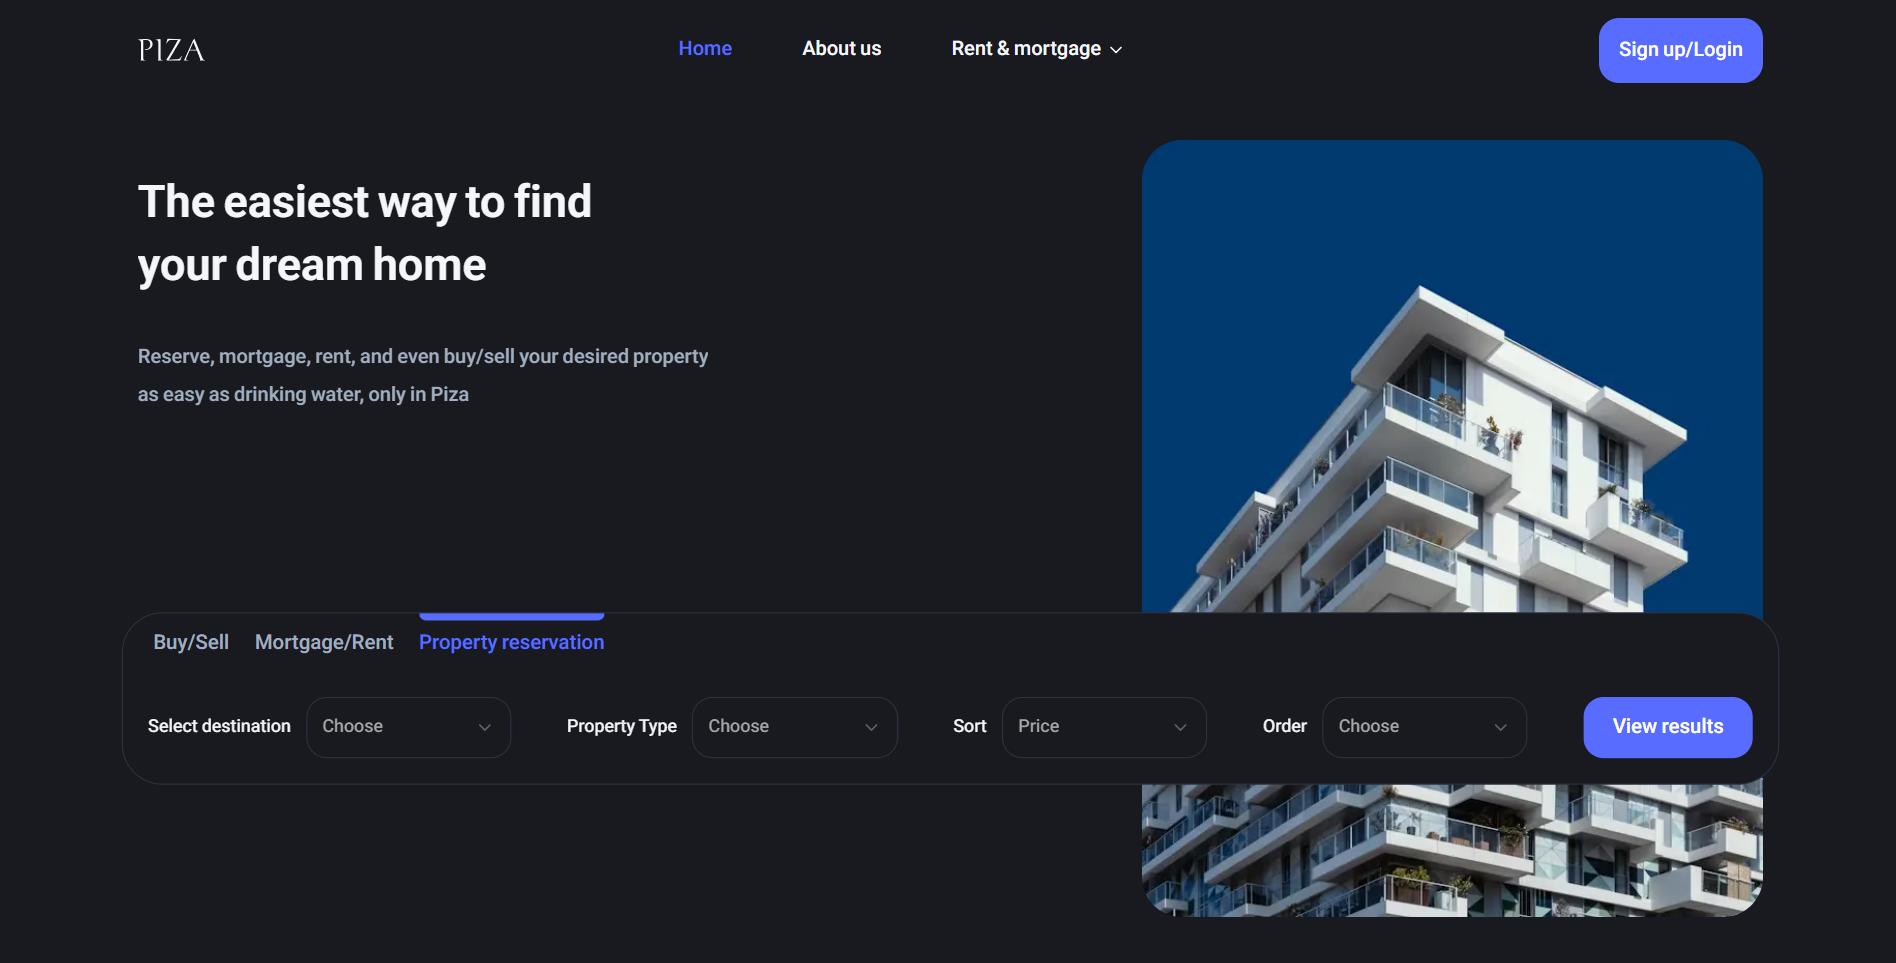Click the lower building image below search bar
Image resolution: width=1896 pixels, height=963 pixels.
tap(1451, 850)
